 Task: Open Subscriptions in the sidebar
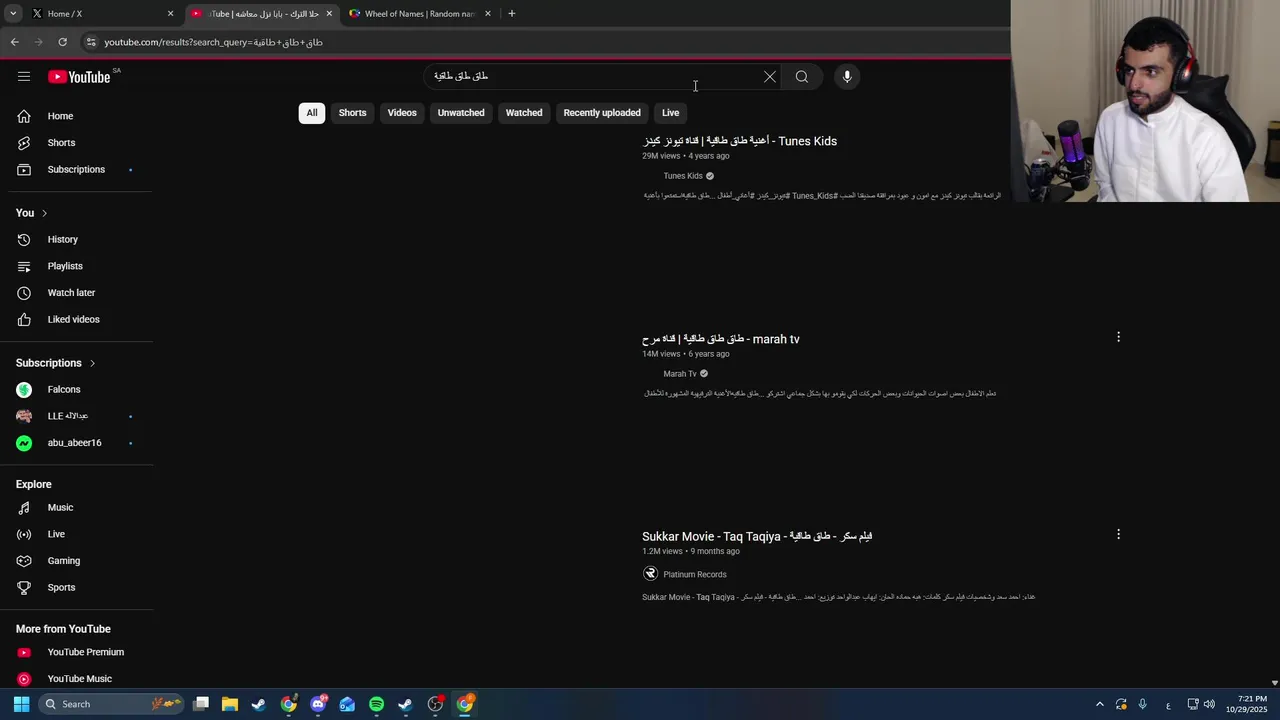[76, 170]
